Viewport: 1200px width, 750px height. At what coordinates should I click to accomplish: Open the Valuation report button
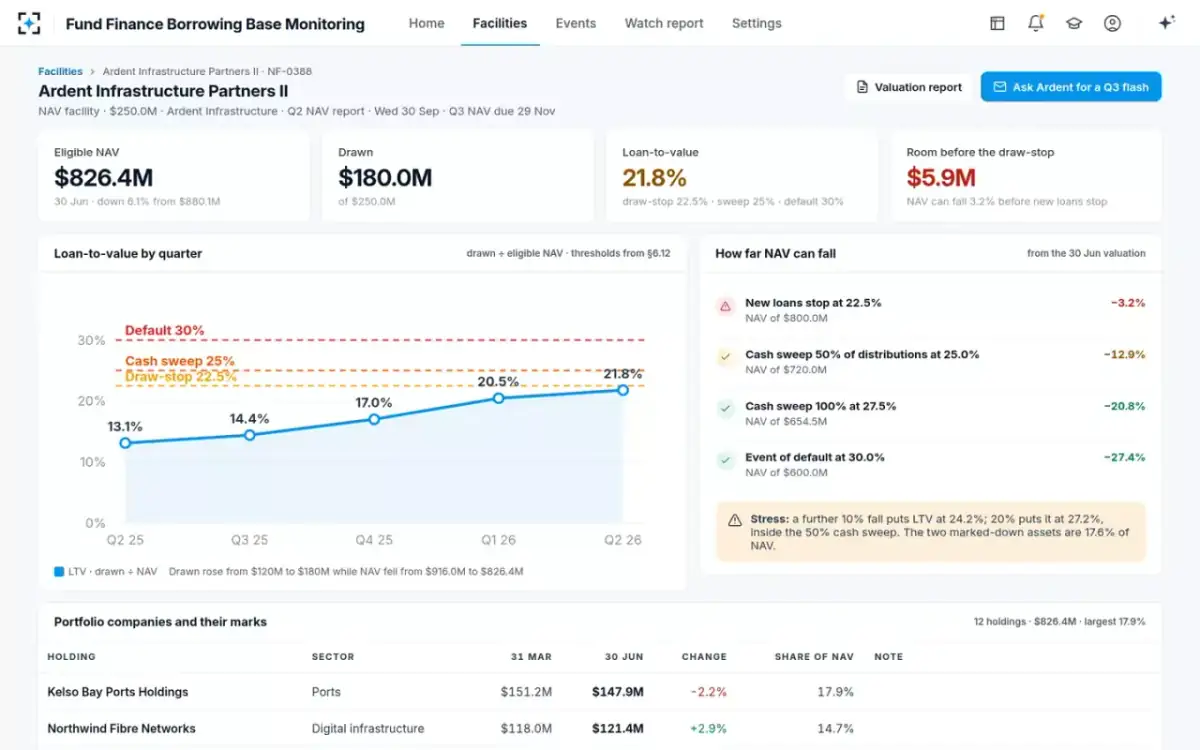(x=909, y=87)
